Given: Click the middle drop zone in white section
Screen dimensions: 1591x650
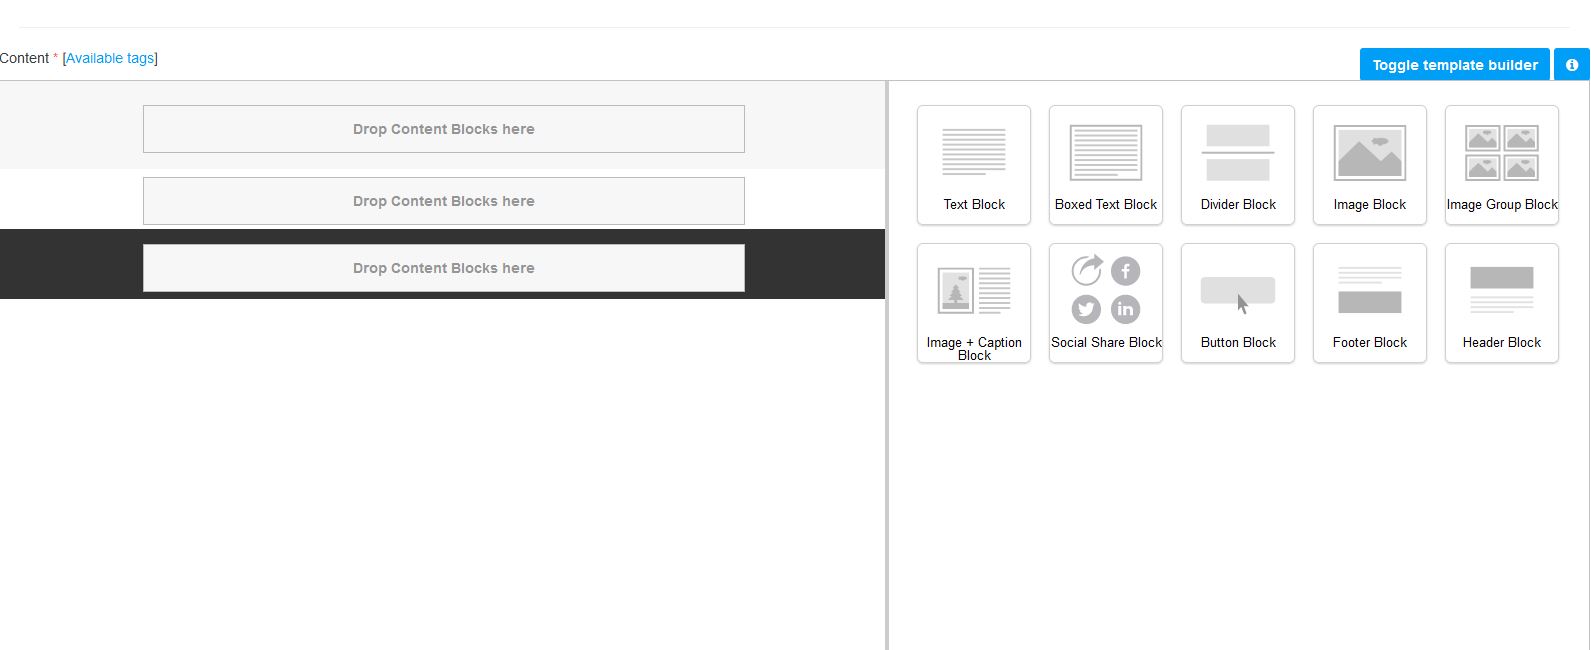Looking at the screenshot, I should 443,201.
